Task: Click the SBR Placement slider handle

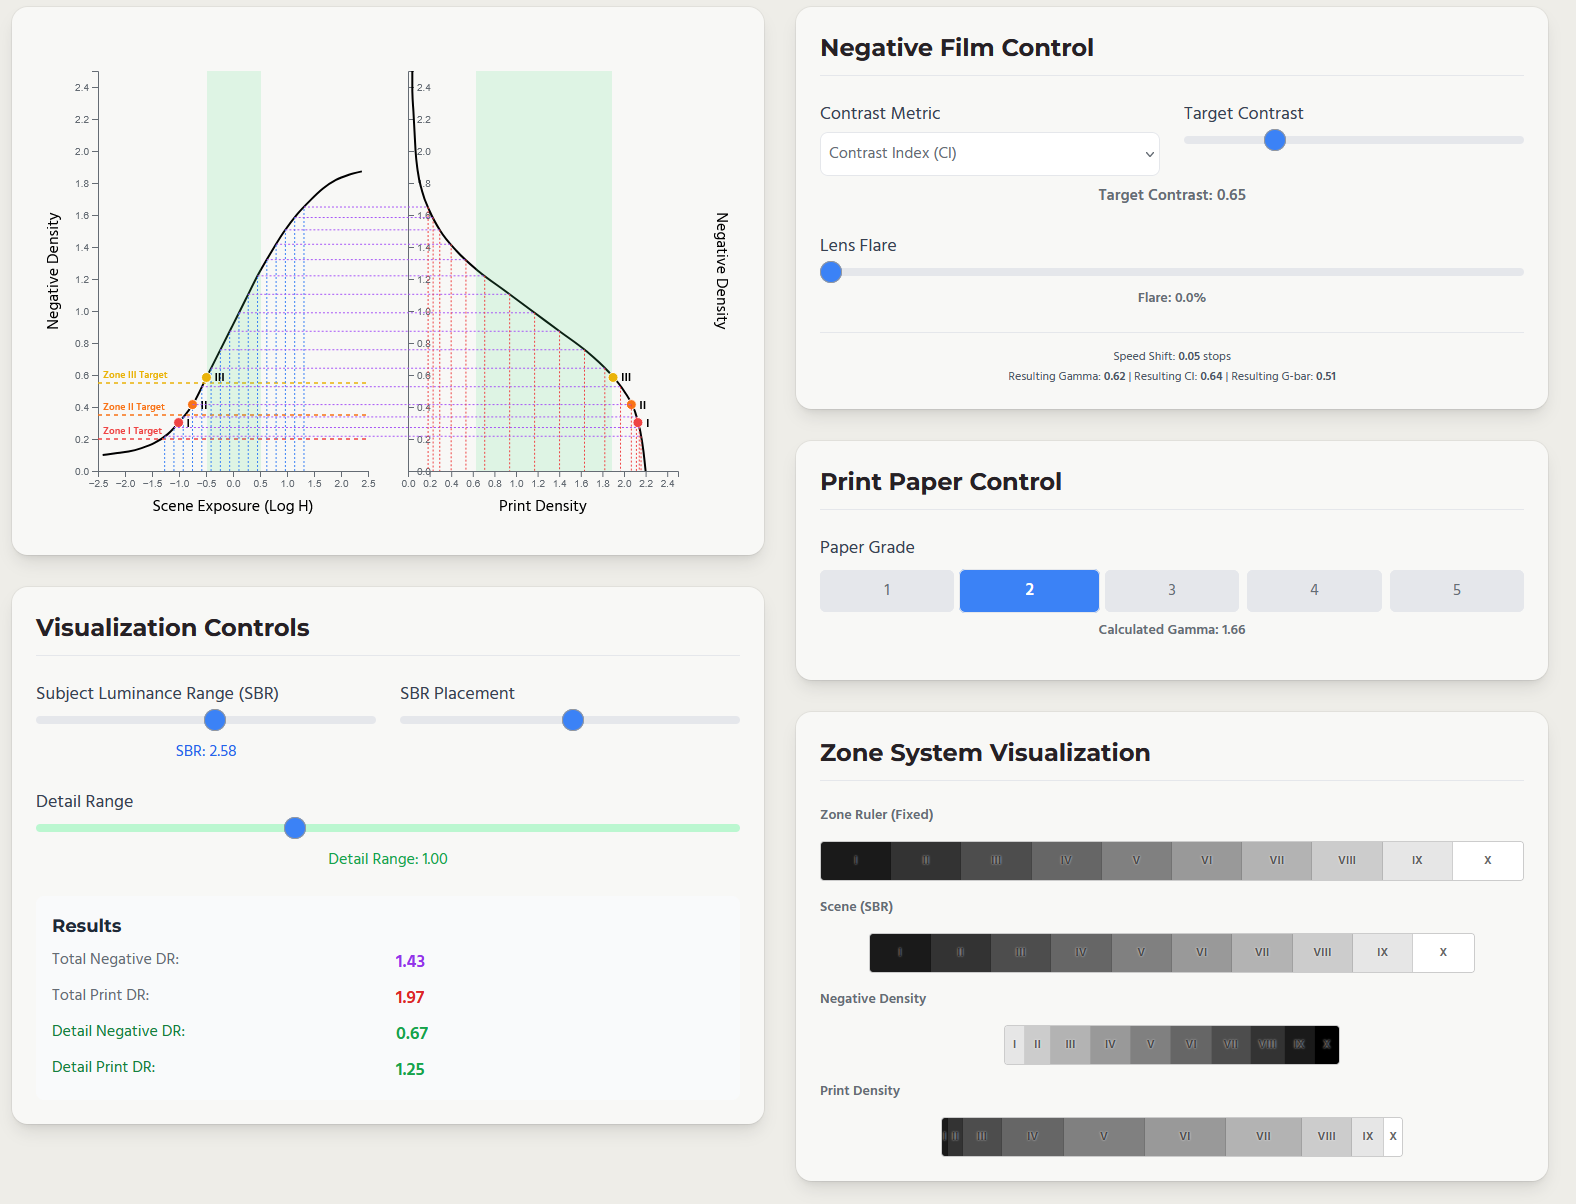Action: 573,720
